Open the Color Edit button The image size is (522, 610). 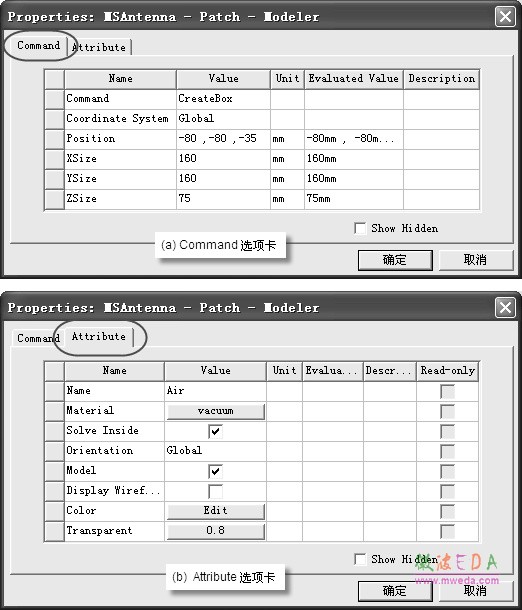(x=216, y=511)
